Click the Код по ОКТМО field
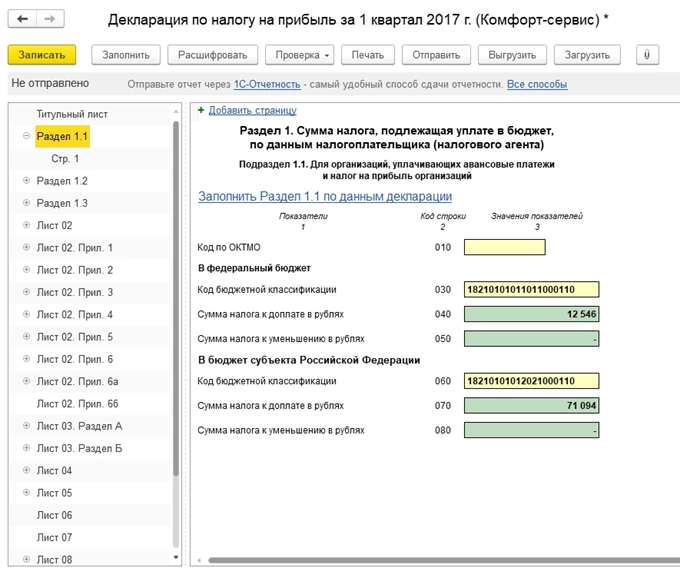The image size is (680, 568). (x=505, y=247)
